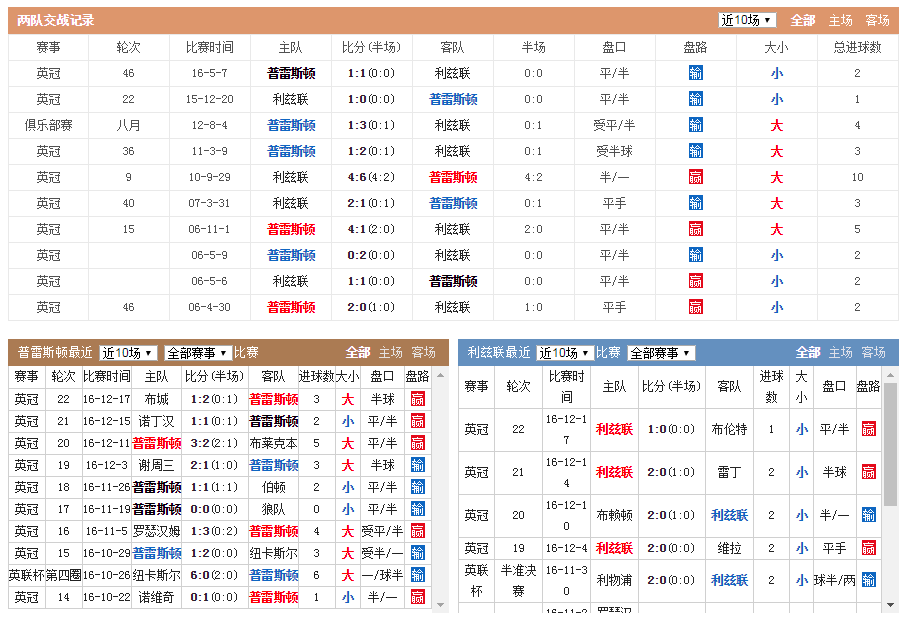Click the 输 icon in Leeds' match at 布赖顿
906x617 pixels.
[868, 515]
